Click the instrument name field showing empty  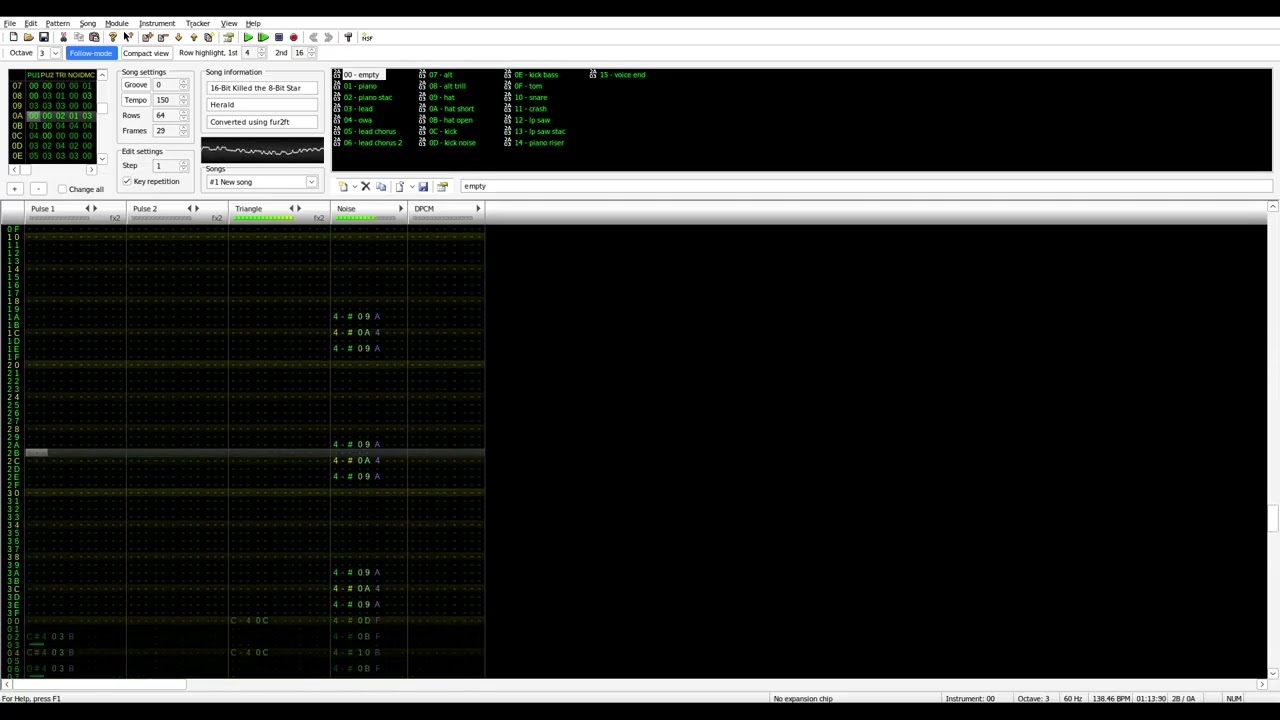865,186
